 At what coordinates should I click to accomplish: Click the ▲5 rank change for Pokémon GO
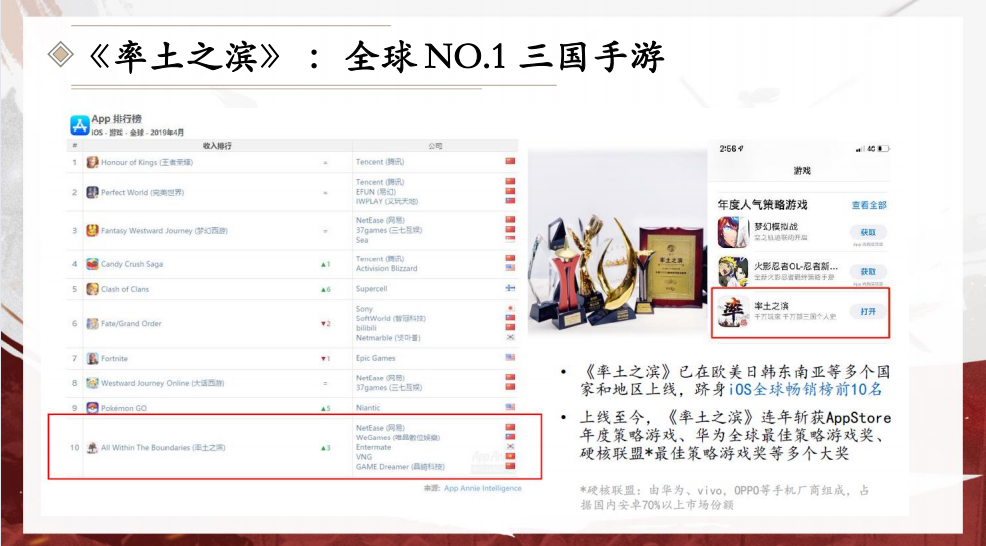[325, 408]
